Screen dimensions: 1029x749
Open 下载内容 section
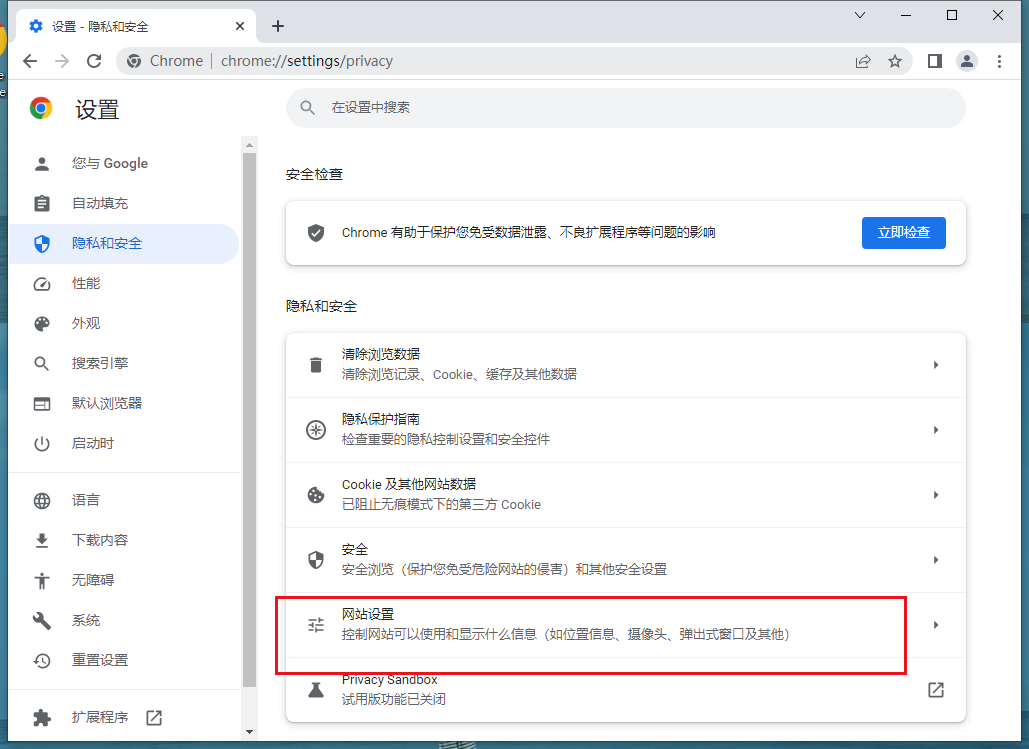(125, 540)
